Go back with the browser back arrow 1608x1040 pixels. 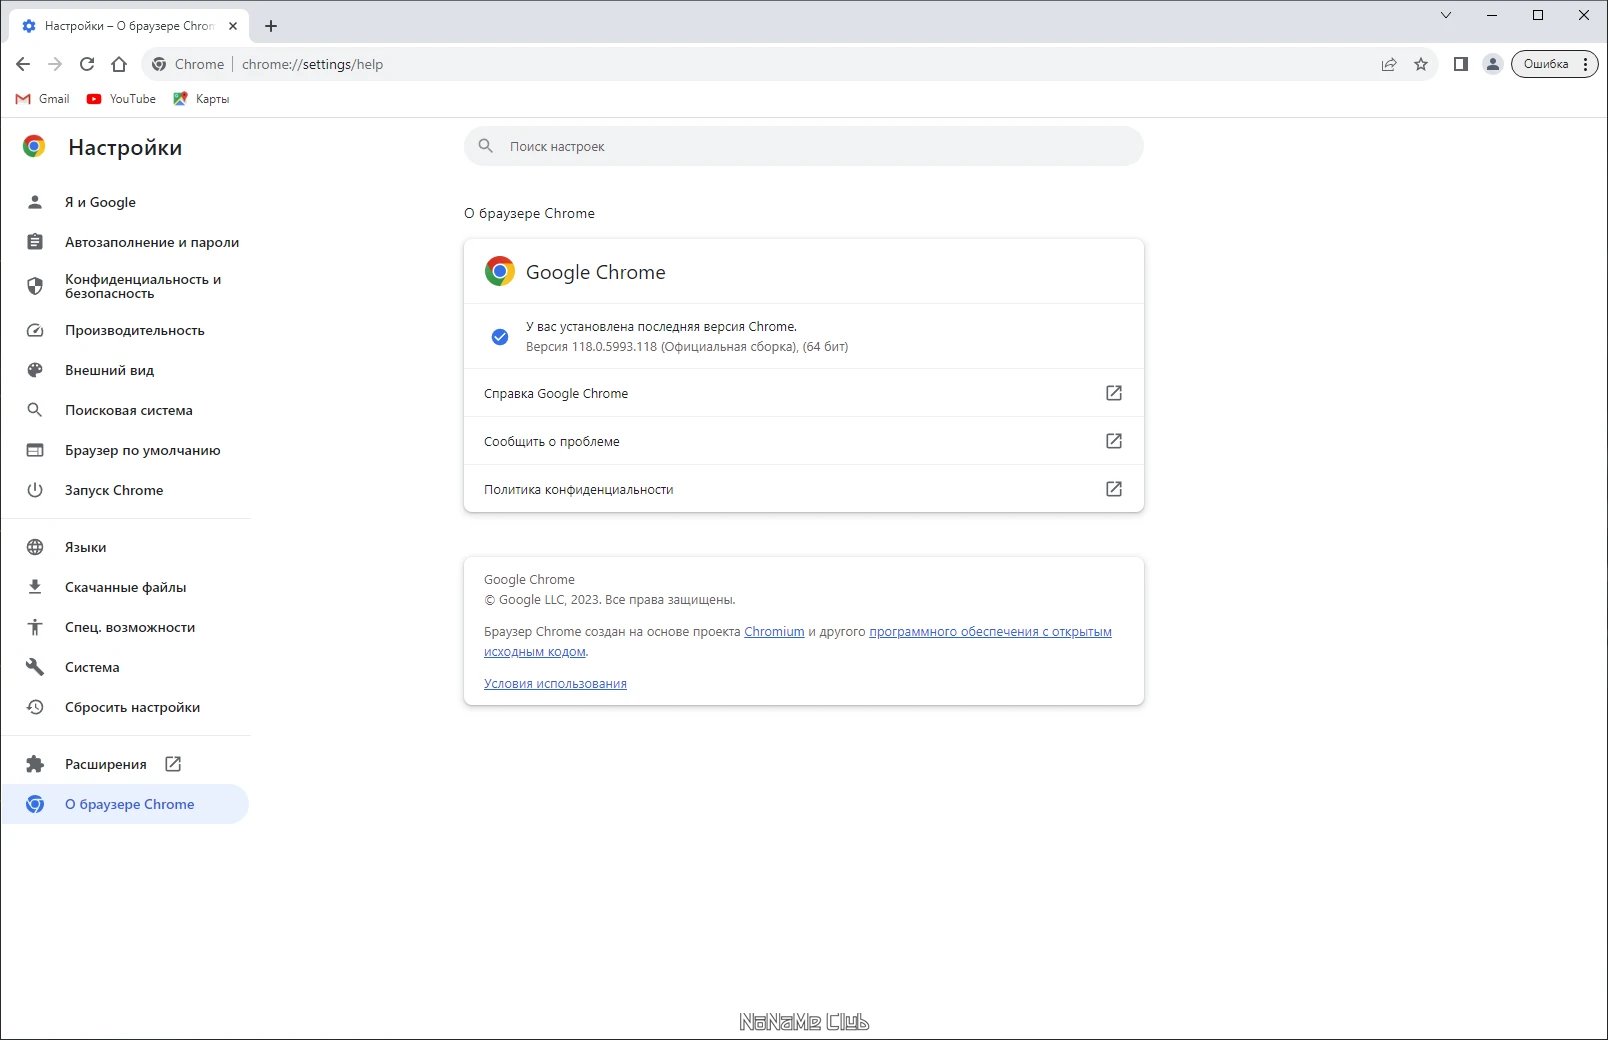(x=23, y=64)
